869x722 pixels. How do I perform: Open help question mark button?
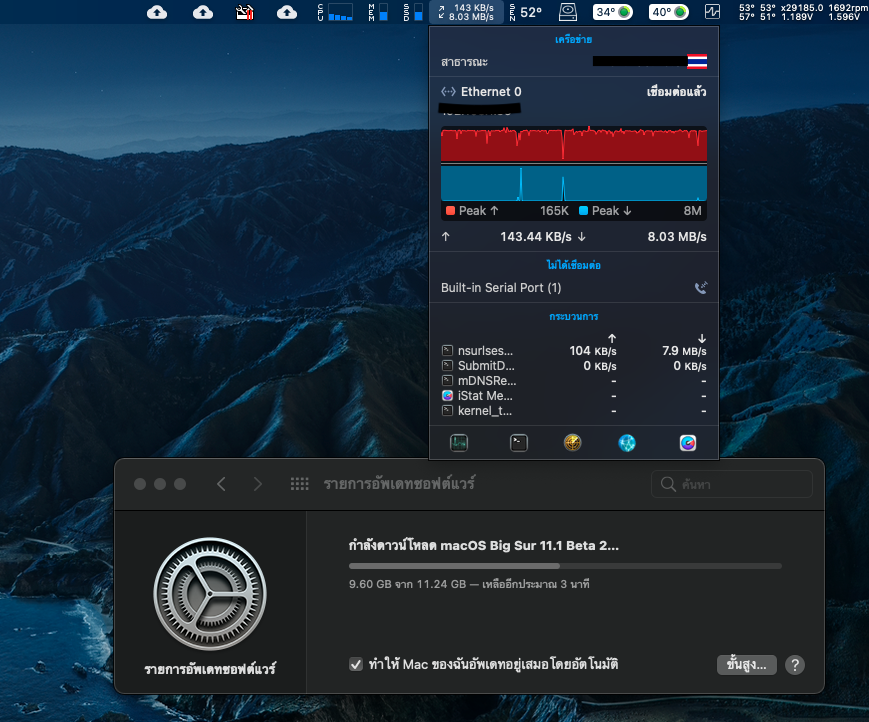coord(795,664)
